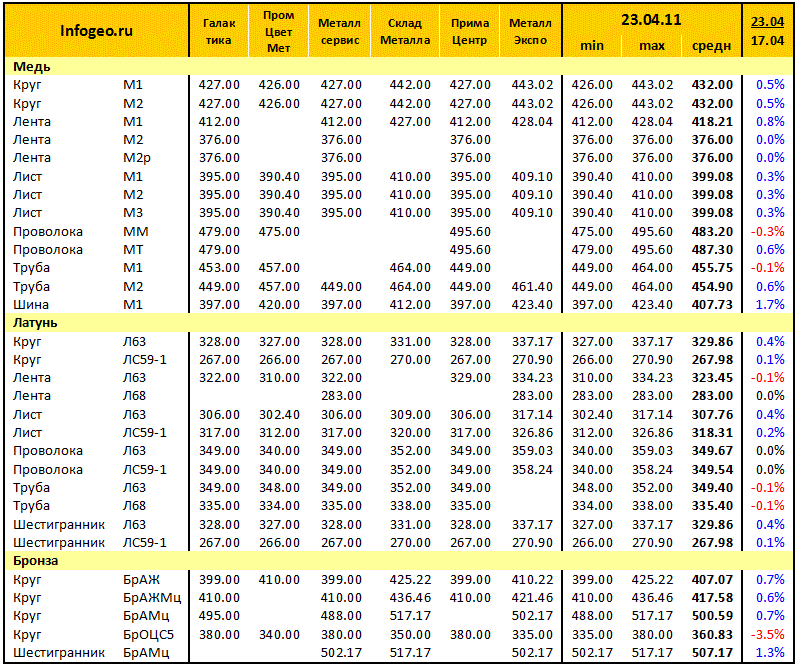Image resolution: width=799 pixels, height=667 pixels.
Task: Click 495.00 Галактика price for Круг БрАМц
Action: pyautogui.click(x=219, y=616)
